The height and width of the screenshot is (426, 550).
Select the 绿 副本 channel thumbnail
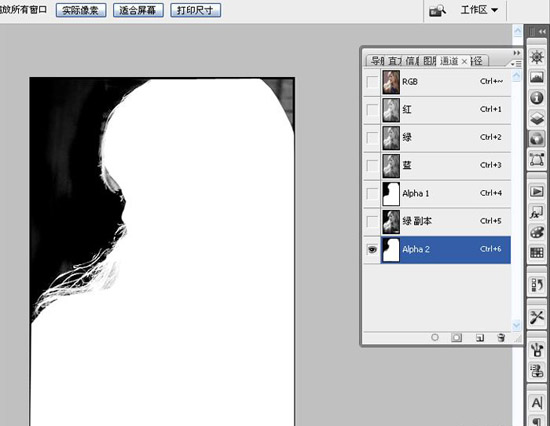coord(391,221)
